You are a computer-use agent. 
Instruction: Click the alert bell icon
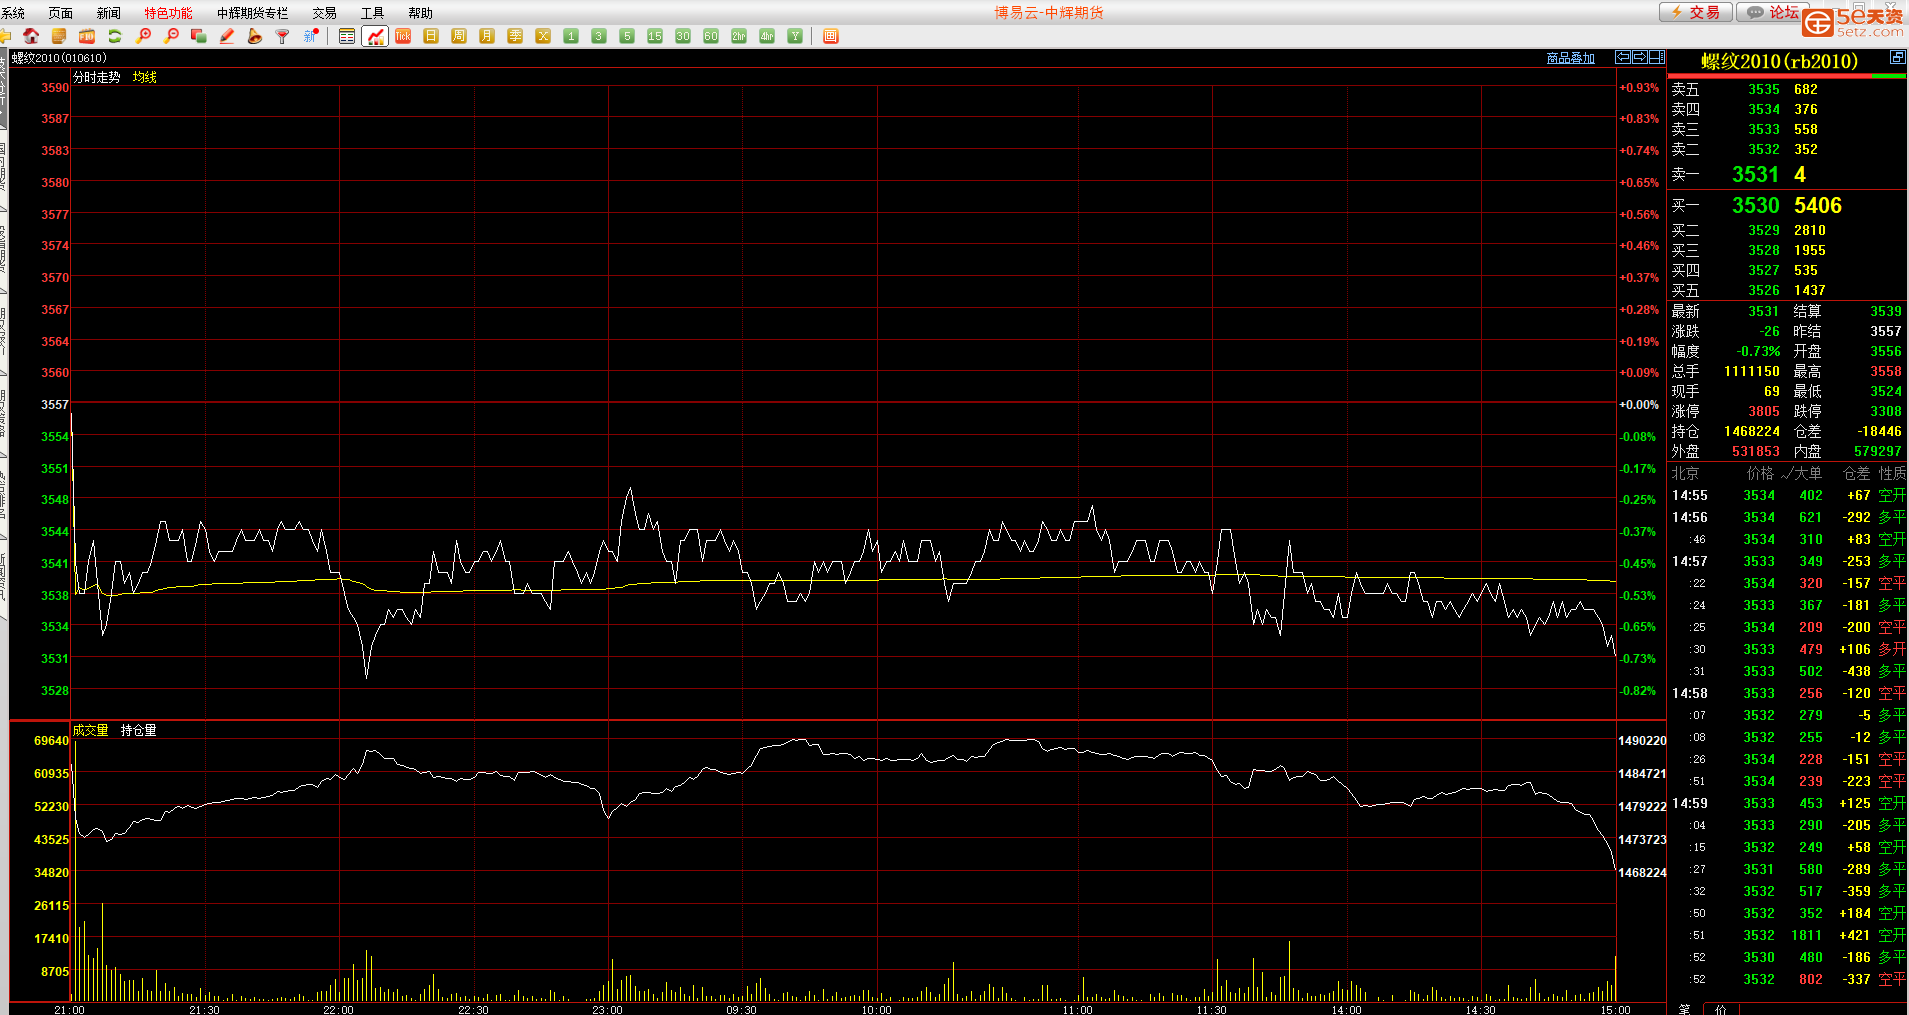[x=255, y=36]
